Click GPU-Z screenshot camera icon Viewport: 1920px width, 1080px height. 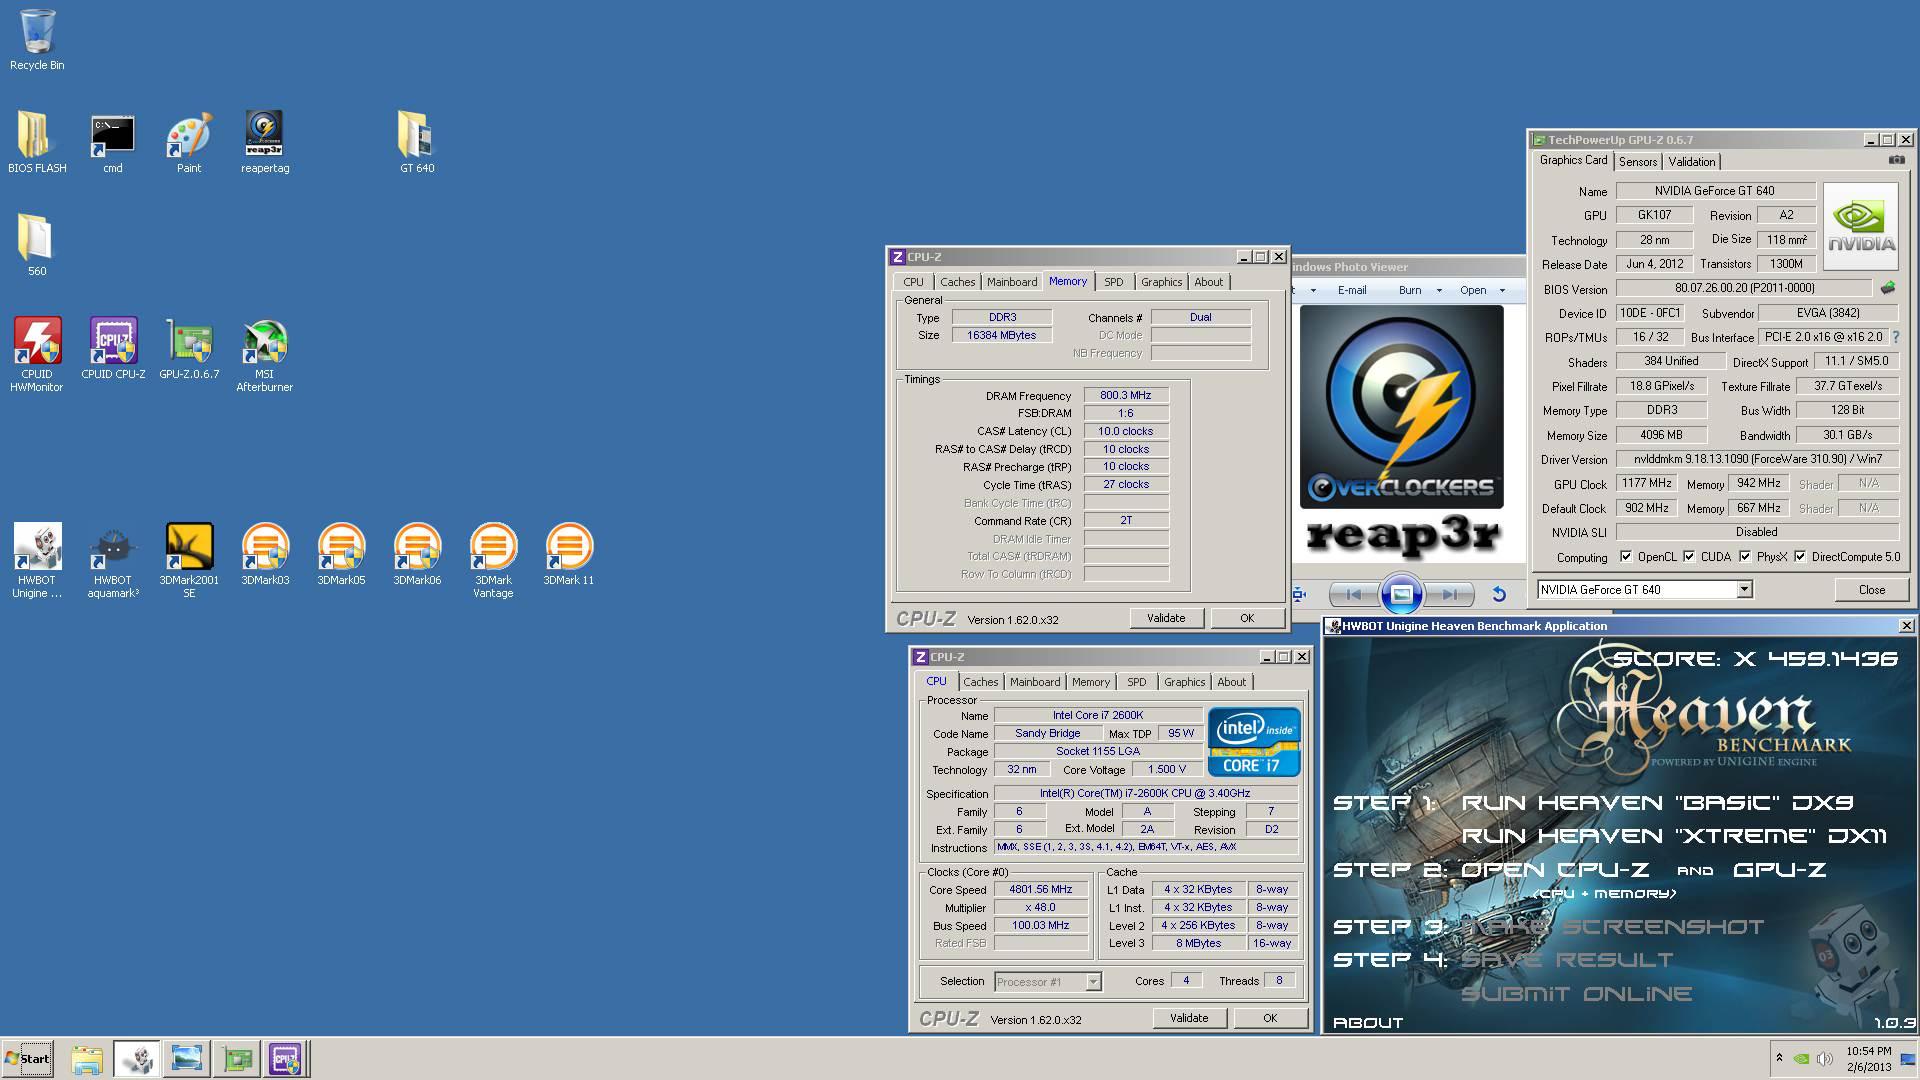1896,160
